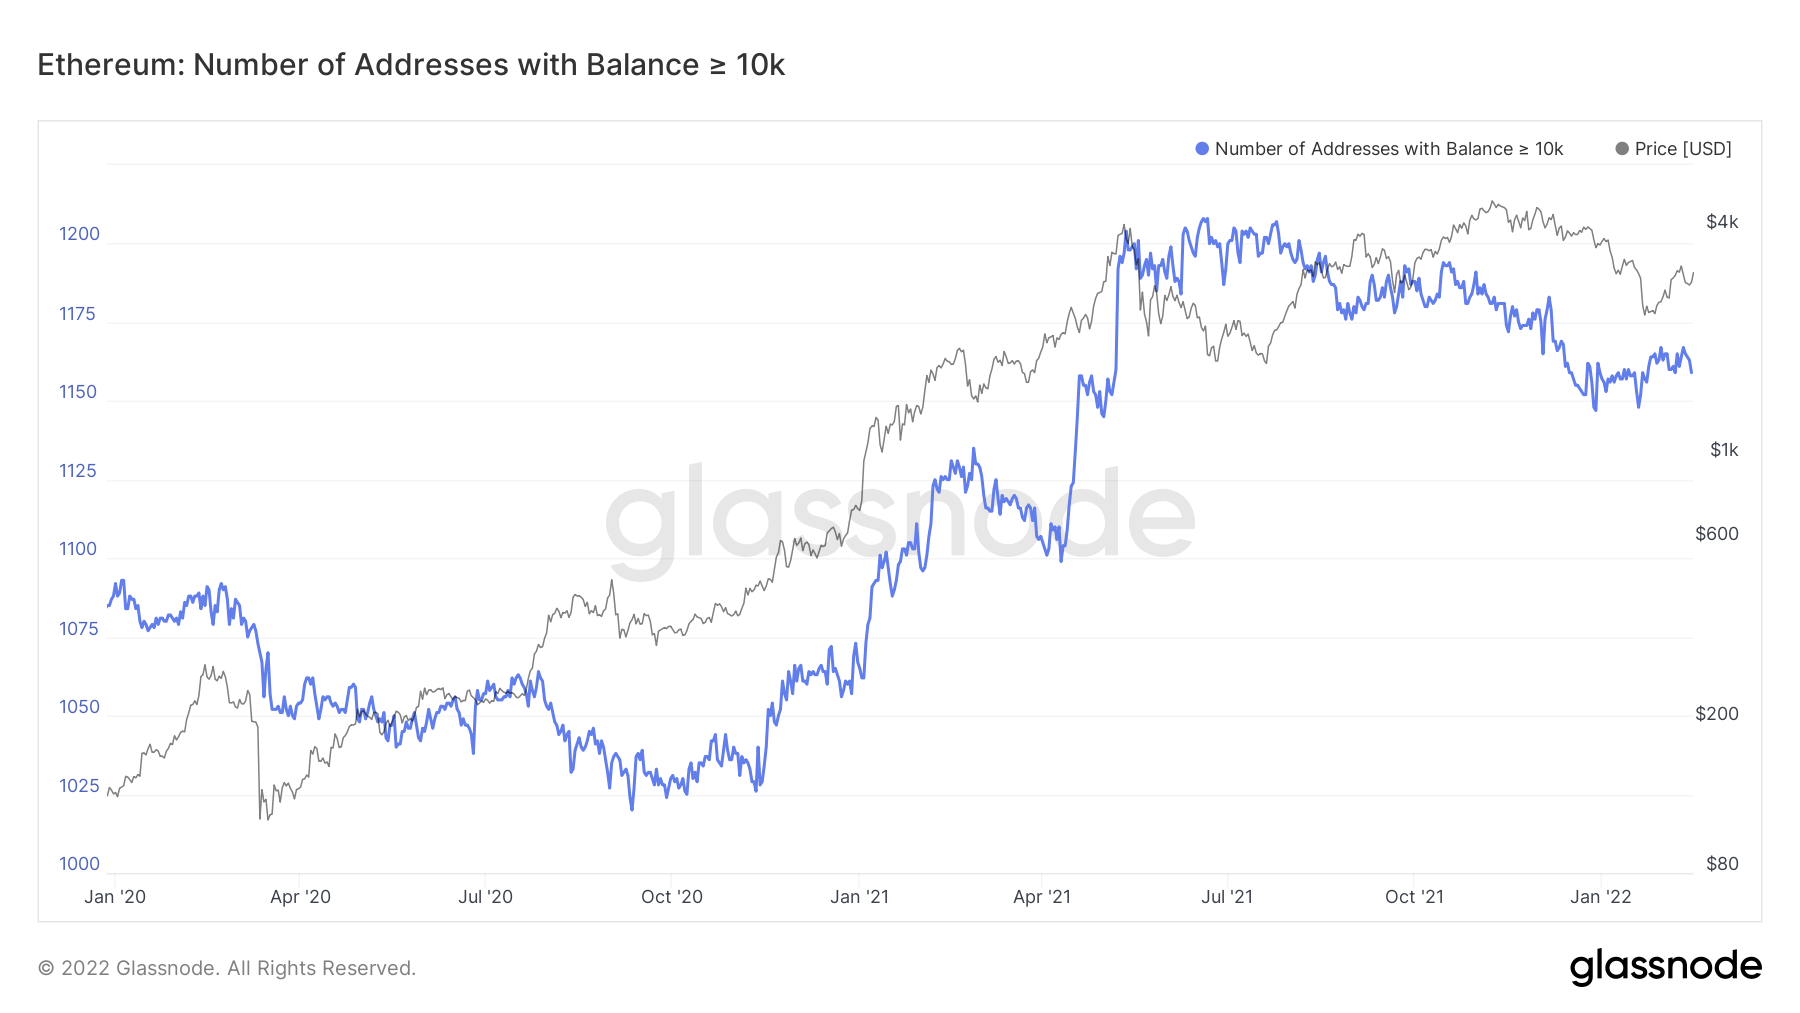This screenshot has width=1800, height=1013.
Task: Select the Oct '21 x-axis label
Action: tap(1414, 897)
